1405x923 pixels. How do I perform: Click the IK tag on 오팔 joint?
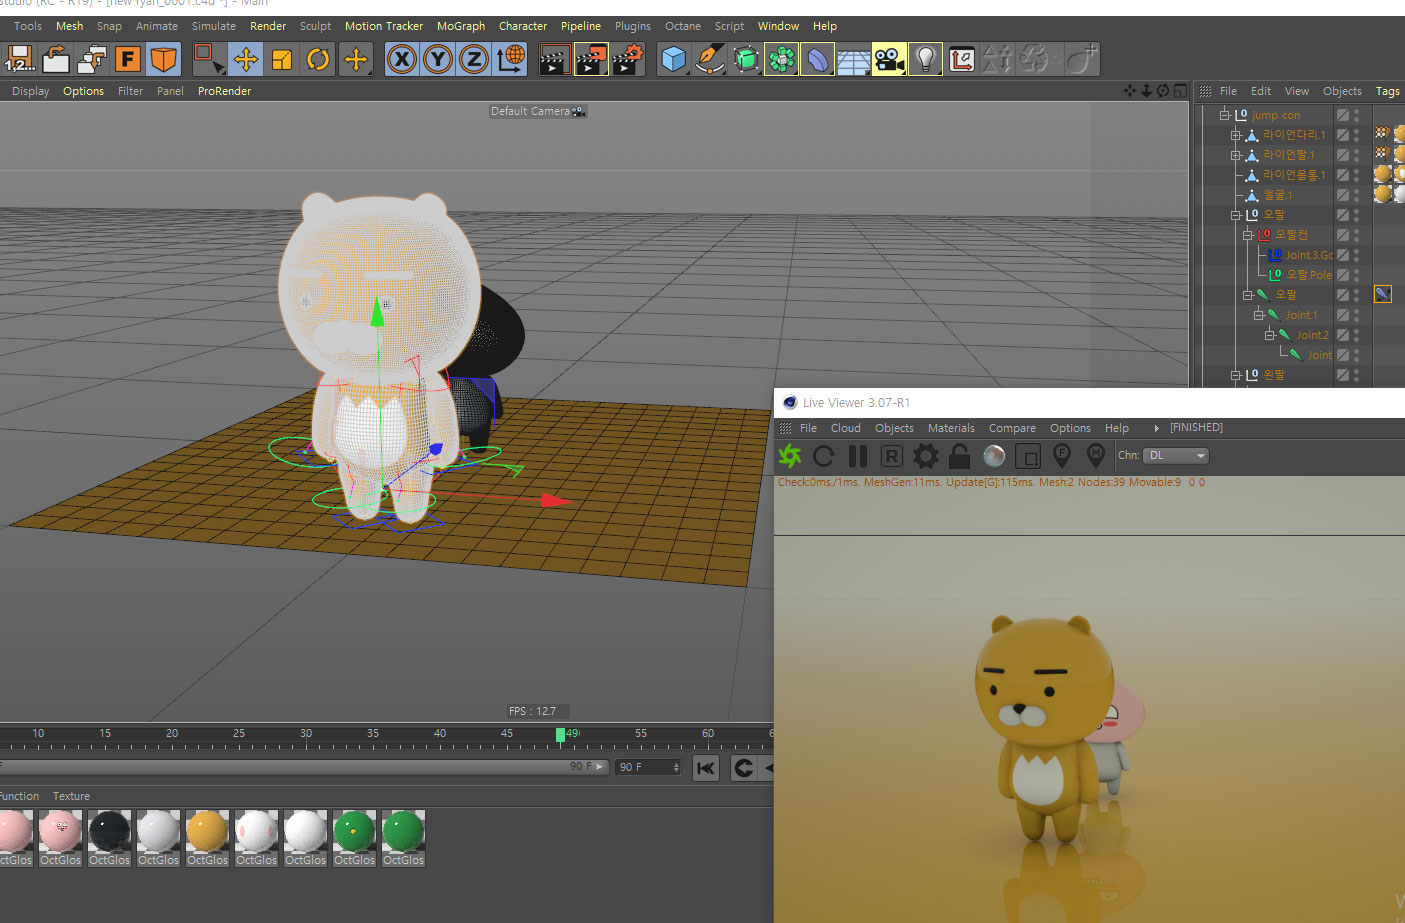[x=1383, y=294]
